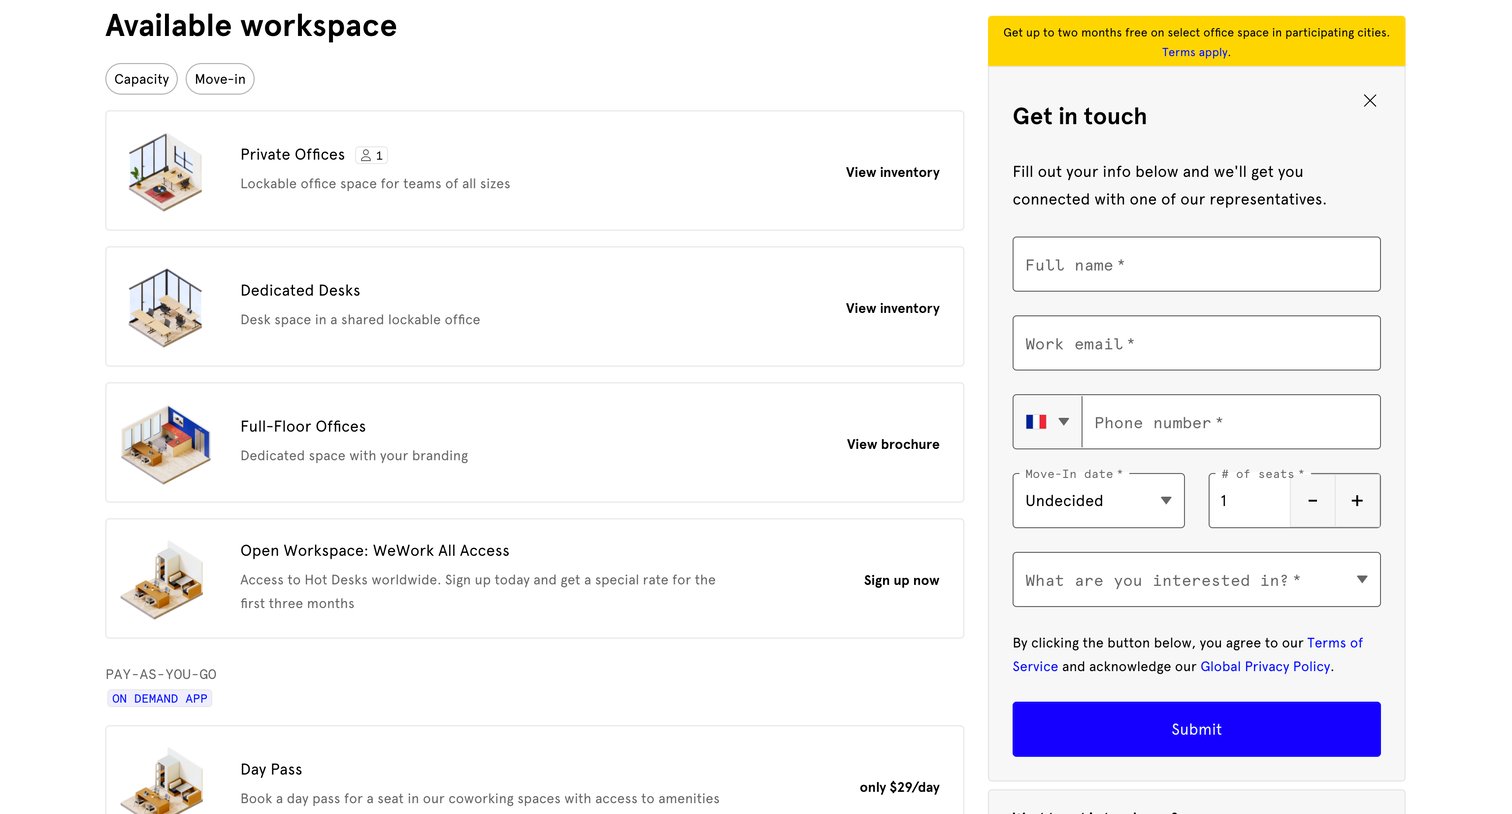Click the PAY-AS-YOU-GO label
Image resolution: width=1512 pixels, height=814 pixels.
pyautogui.click(x=161, y=674)
